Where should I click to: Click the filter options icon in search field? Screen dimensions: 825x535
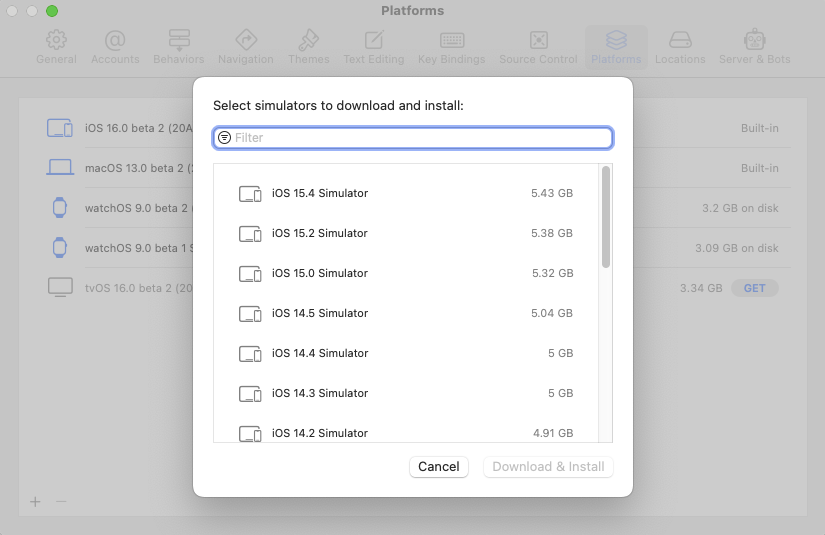click(225, 138)
